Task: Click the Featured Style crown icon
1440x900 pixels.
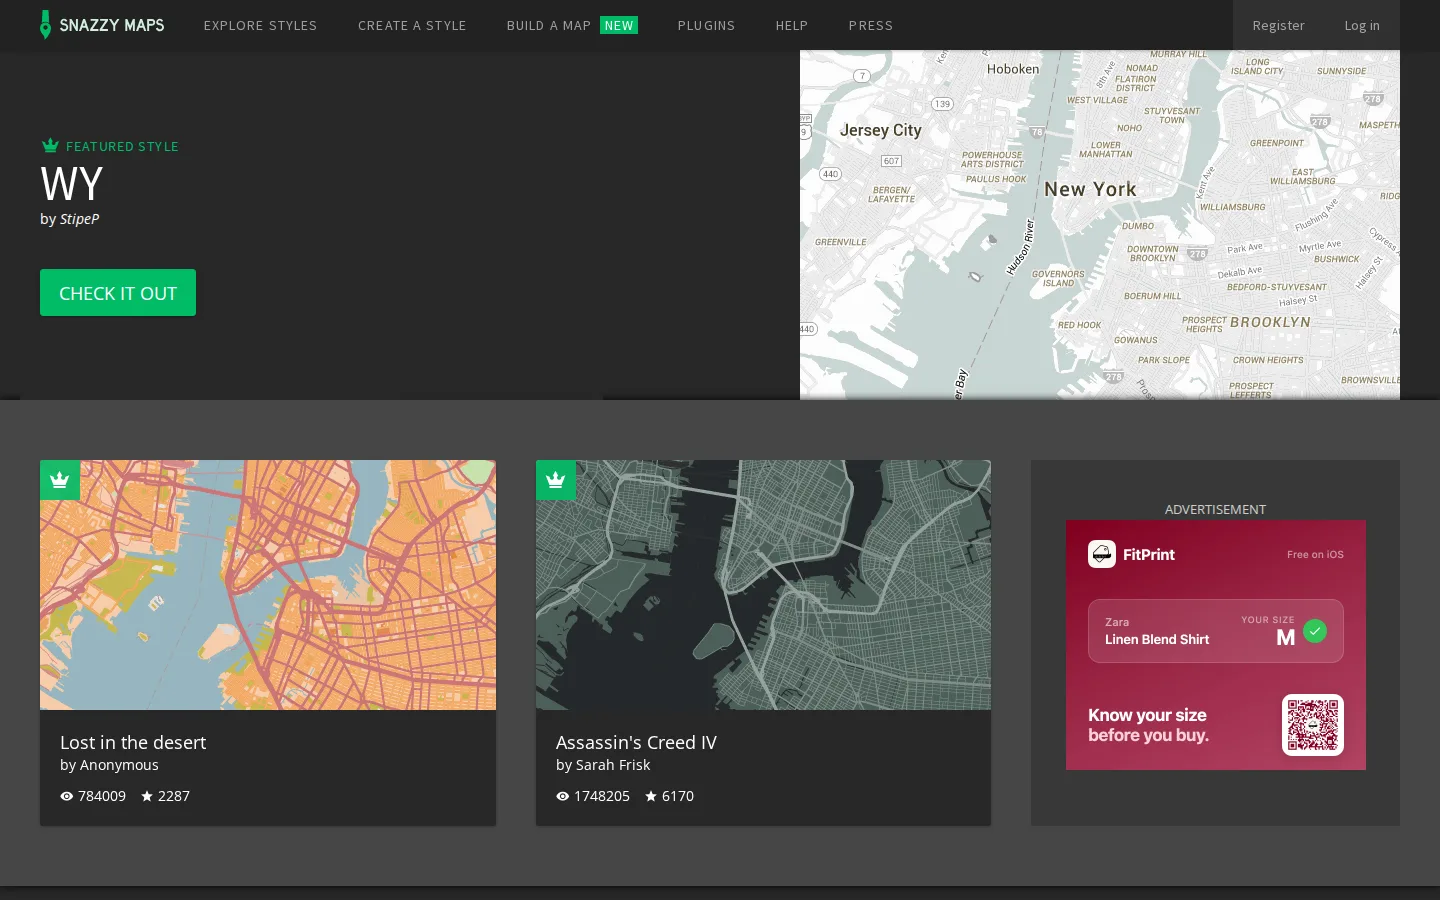Action: click(50, 146)
